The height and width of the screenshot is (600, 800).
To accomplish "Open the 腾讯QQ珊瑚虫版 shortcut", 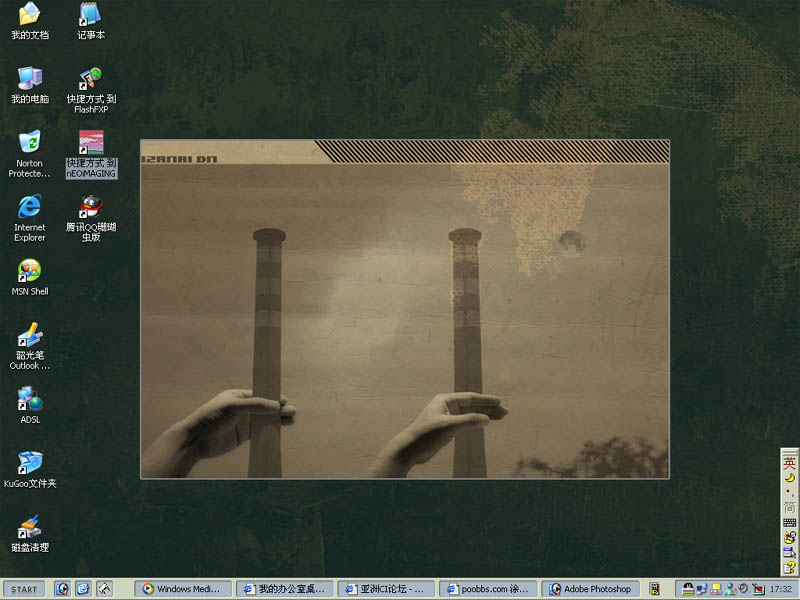I will 91,207.
